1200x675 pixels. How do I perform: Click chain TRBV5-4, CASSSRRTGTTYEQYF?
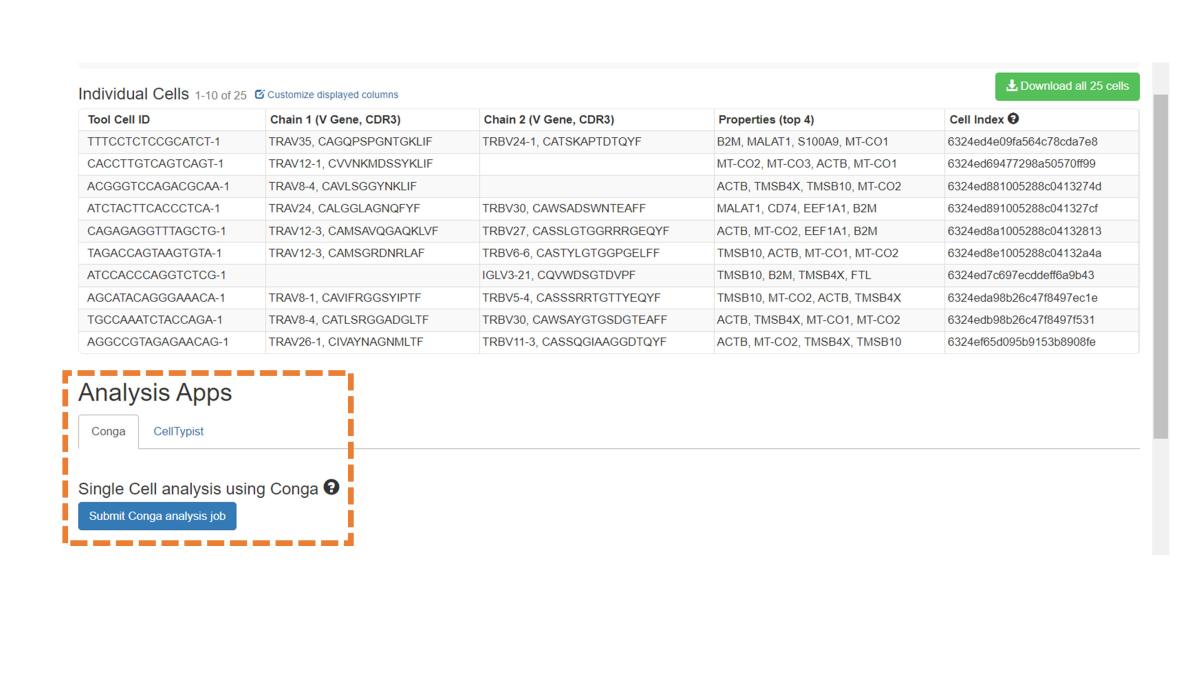click(571, 298)
